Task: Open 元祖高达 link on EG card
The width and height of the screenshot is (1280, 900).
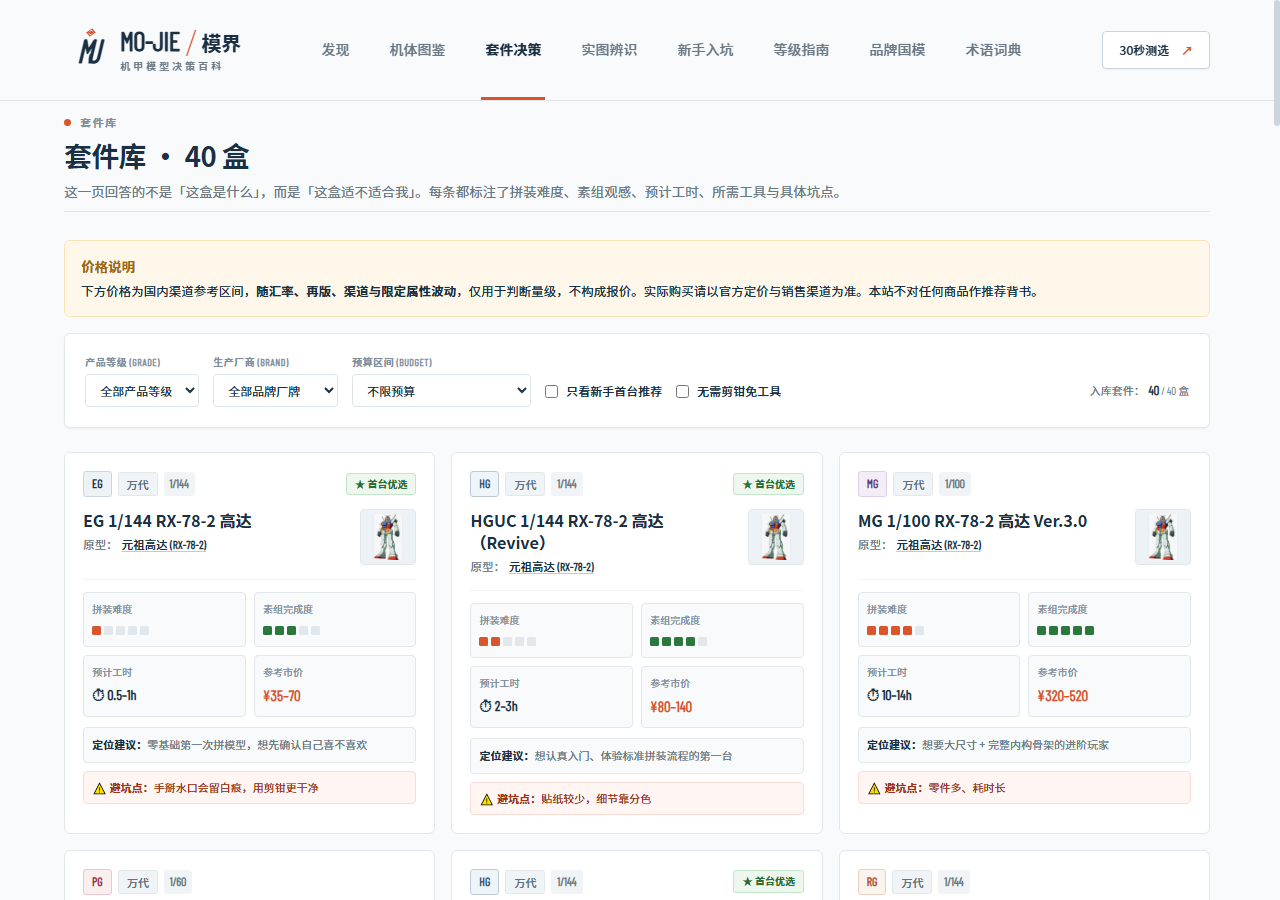Action: [164, 546]
